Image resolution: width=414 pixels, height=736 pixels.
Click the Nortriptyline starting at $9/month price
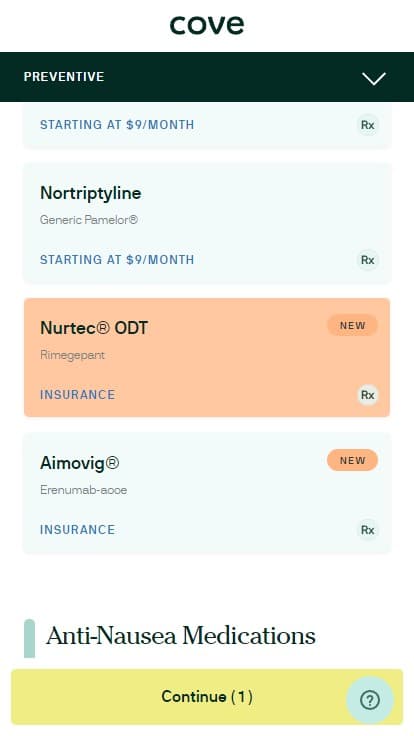(117, 260)
